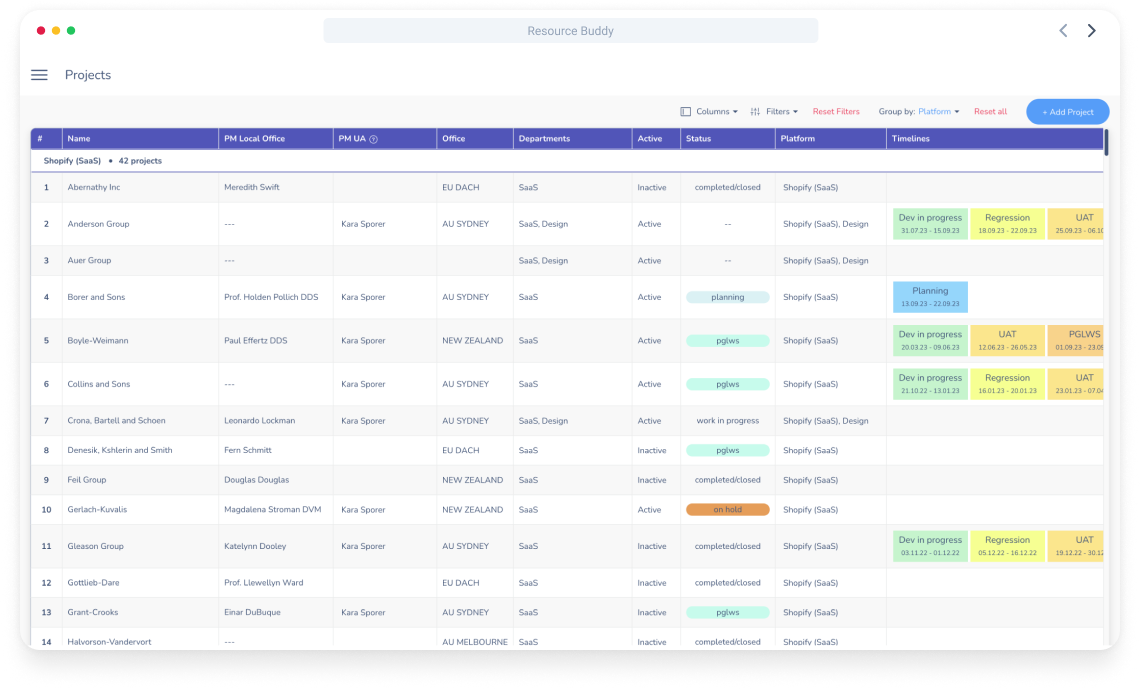1140x690 pixels.
Task: Sort by the Name column header
Action: click(79, 139)
